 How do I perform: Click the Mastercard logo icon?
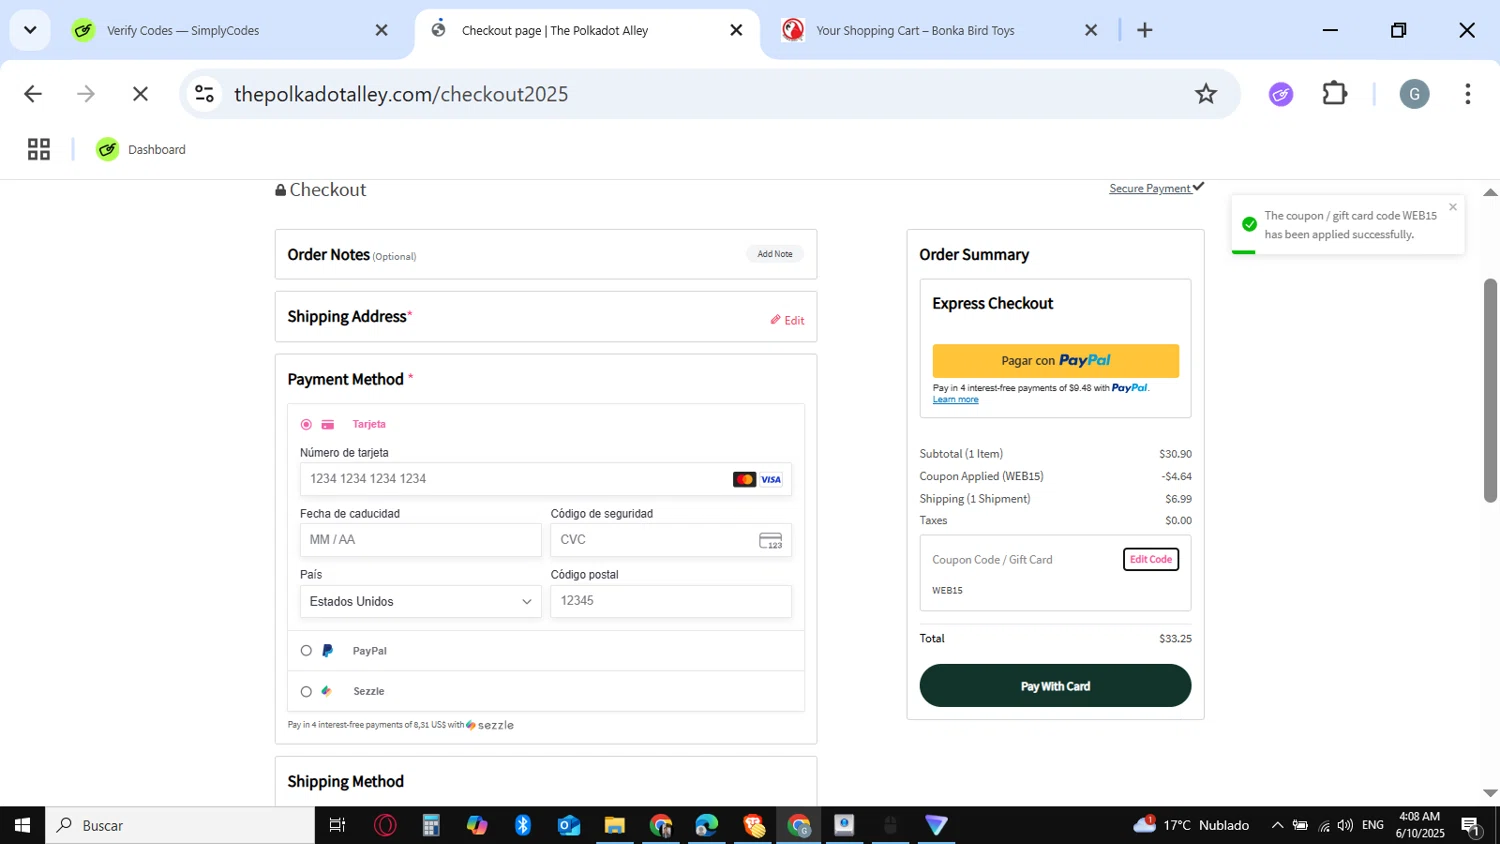pos(744,480)
